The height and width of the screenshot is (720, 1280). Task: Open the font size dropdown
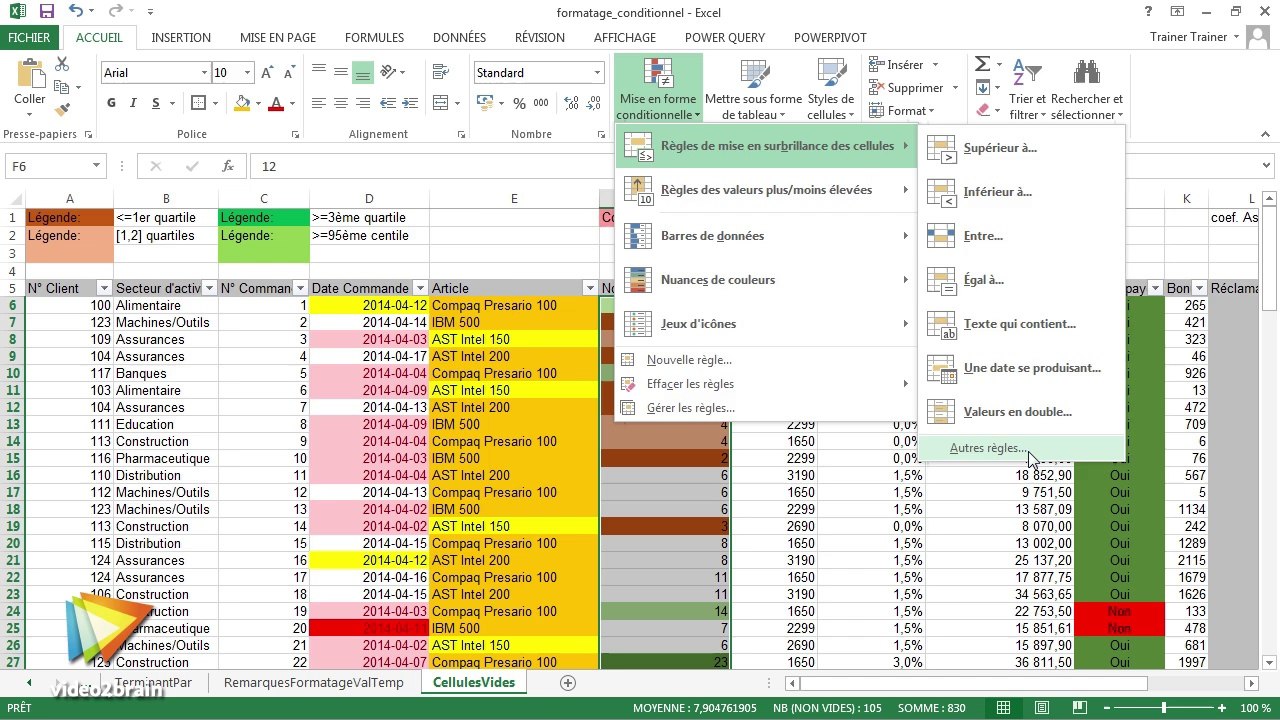[247, 73]
